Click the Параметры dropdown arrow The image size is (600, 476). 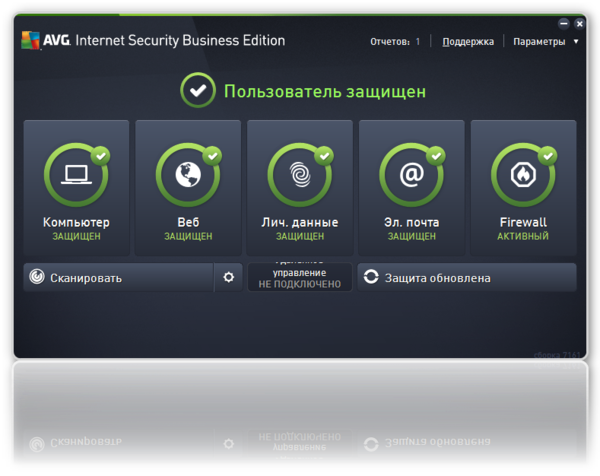pos(576,41)
